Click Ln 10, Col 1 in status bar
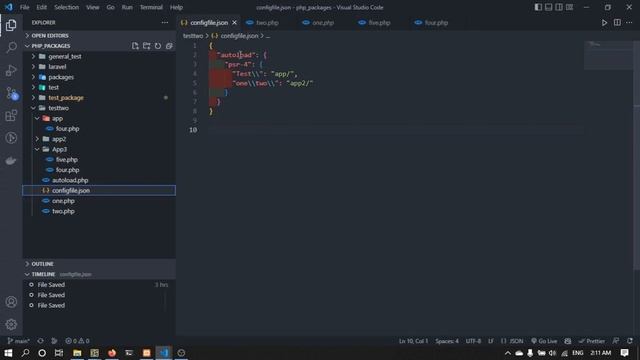640x360 pixels. [413, 341]
